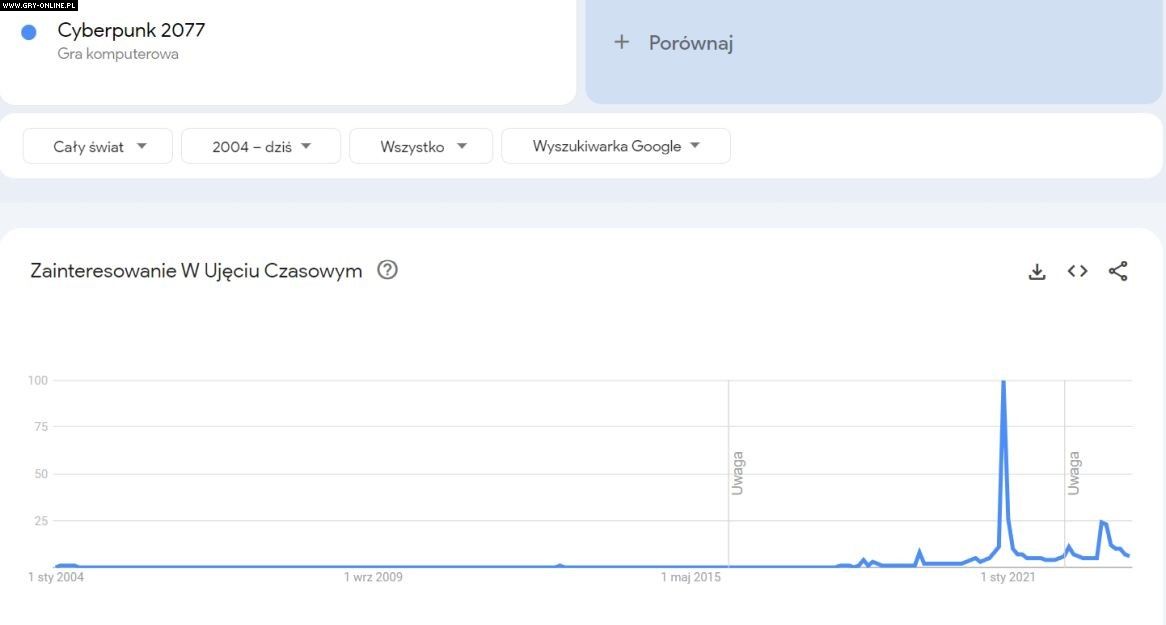
Task: Expand the Wyszukiwarka Google search type dropdown
Action: click(615, 146)
